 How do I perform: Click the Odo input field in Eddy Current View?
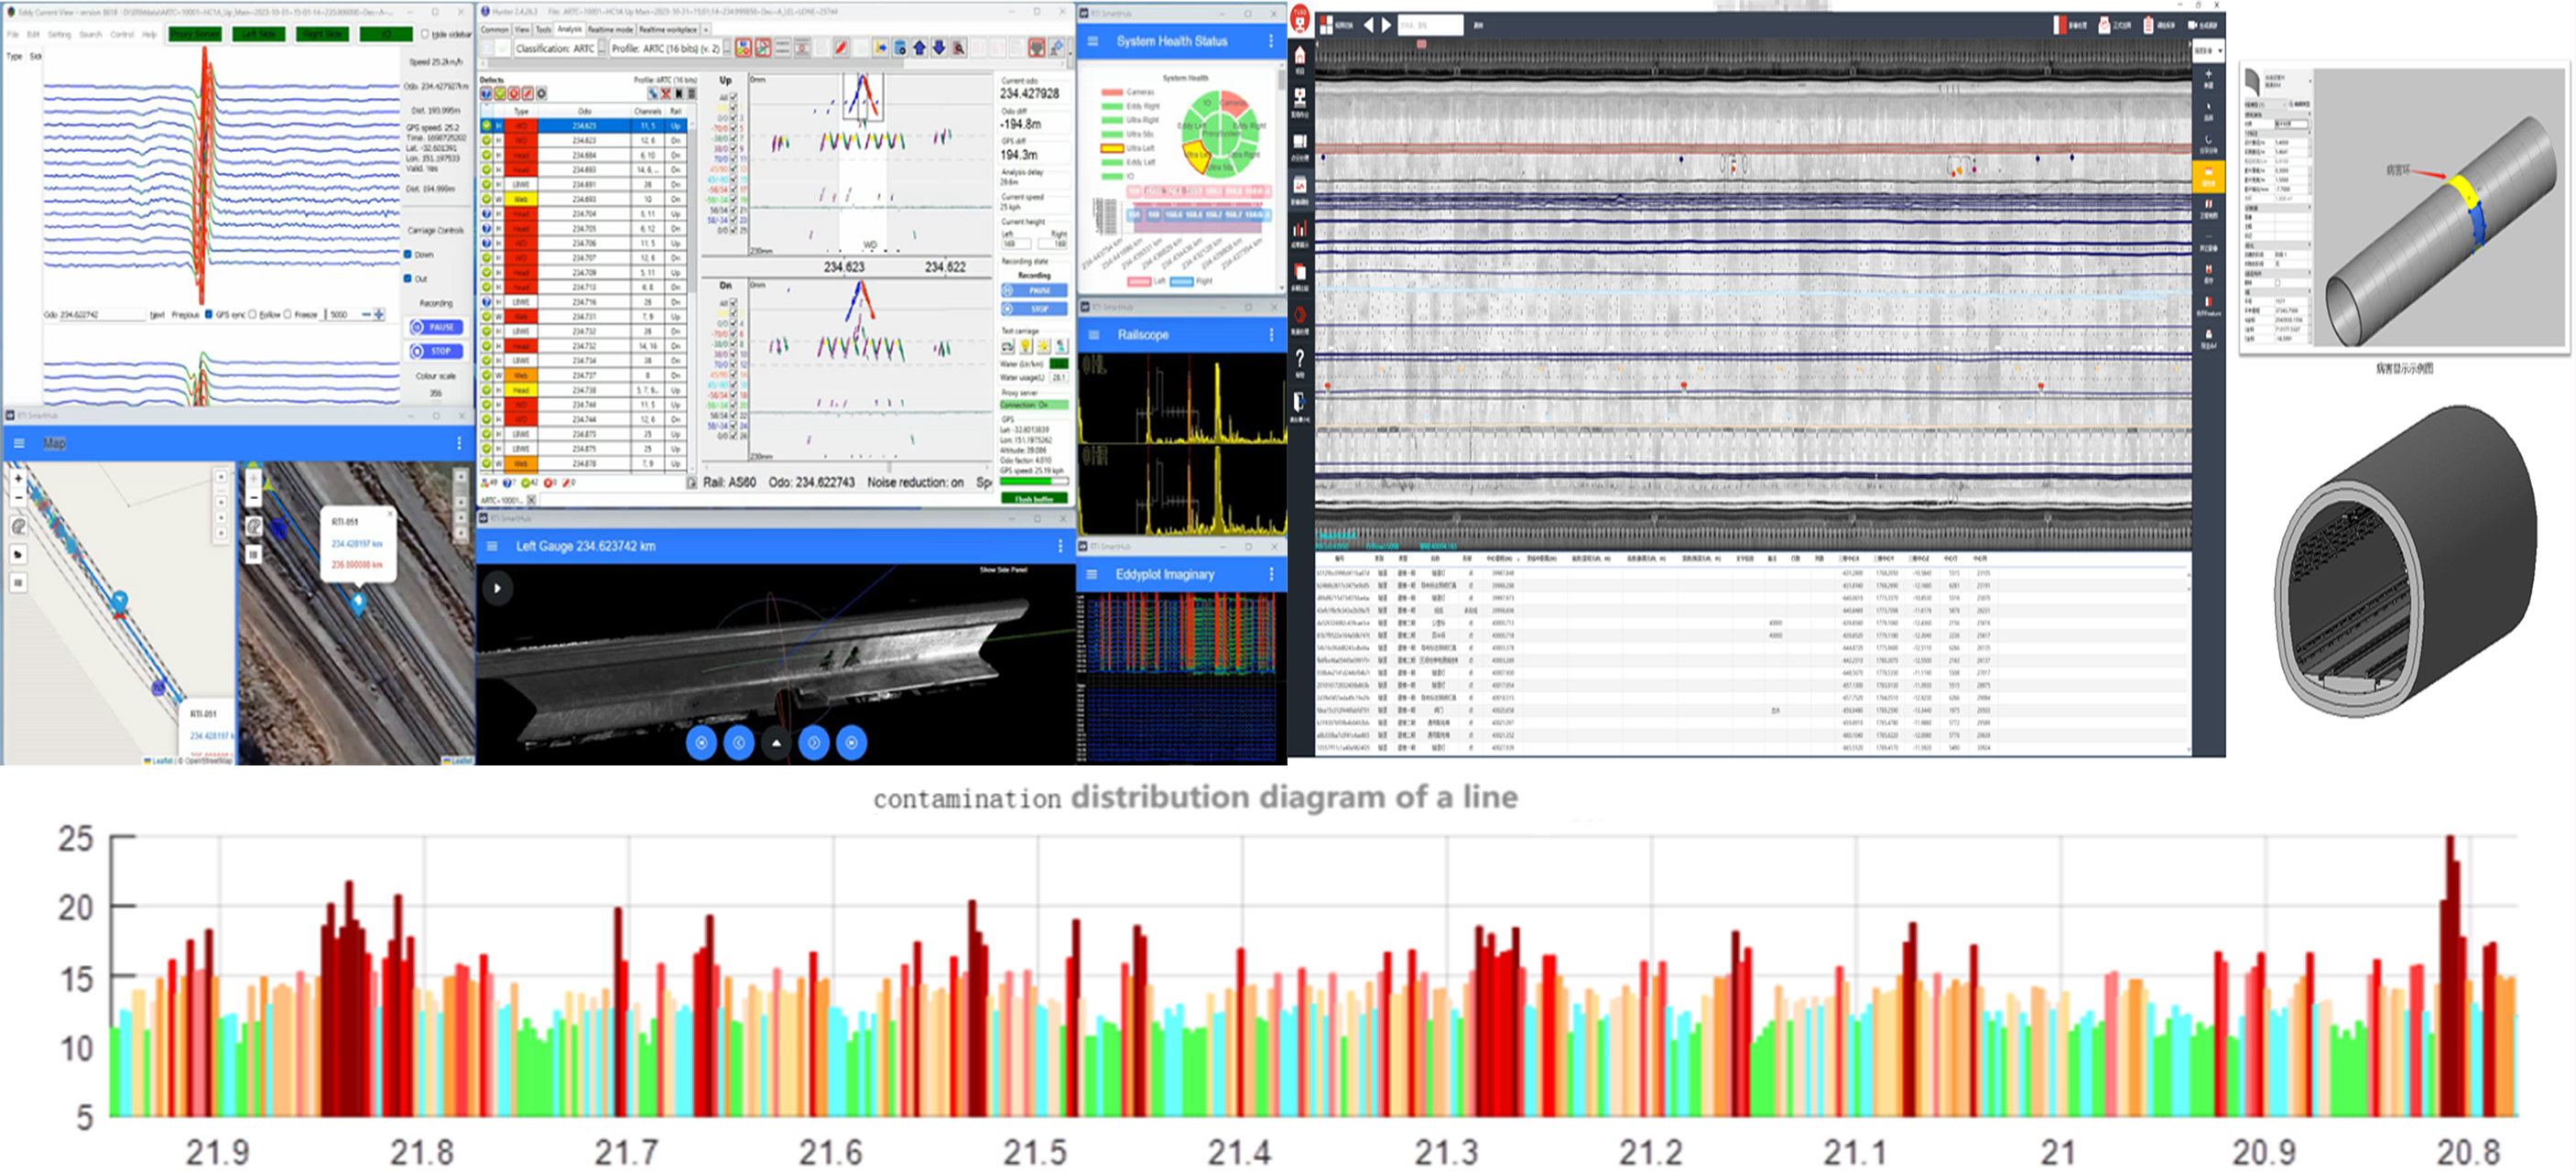[x=102, y=314]
